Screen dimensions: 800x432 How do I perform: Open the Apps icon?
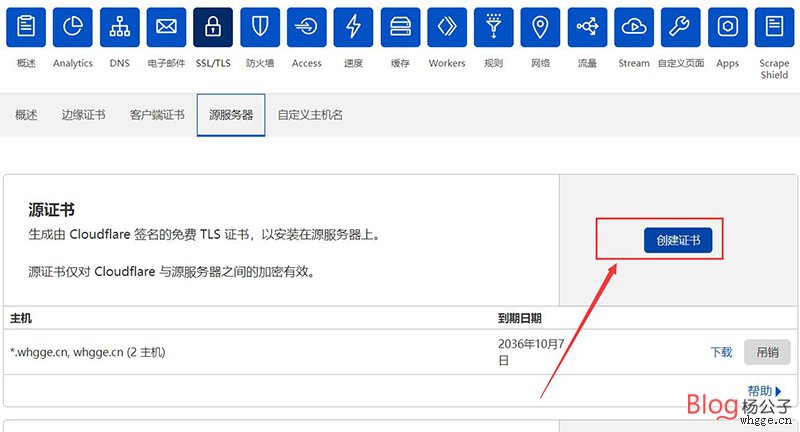tap(728, 27)
